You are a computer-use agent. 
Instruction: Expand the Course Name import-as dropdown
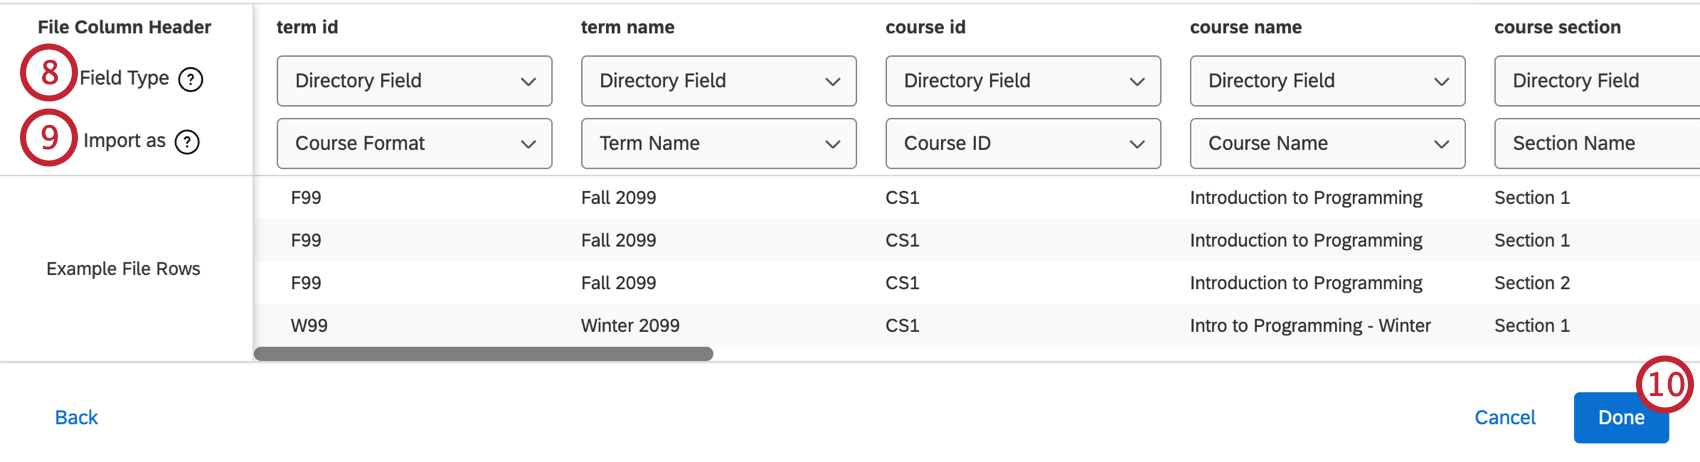1327,144
